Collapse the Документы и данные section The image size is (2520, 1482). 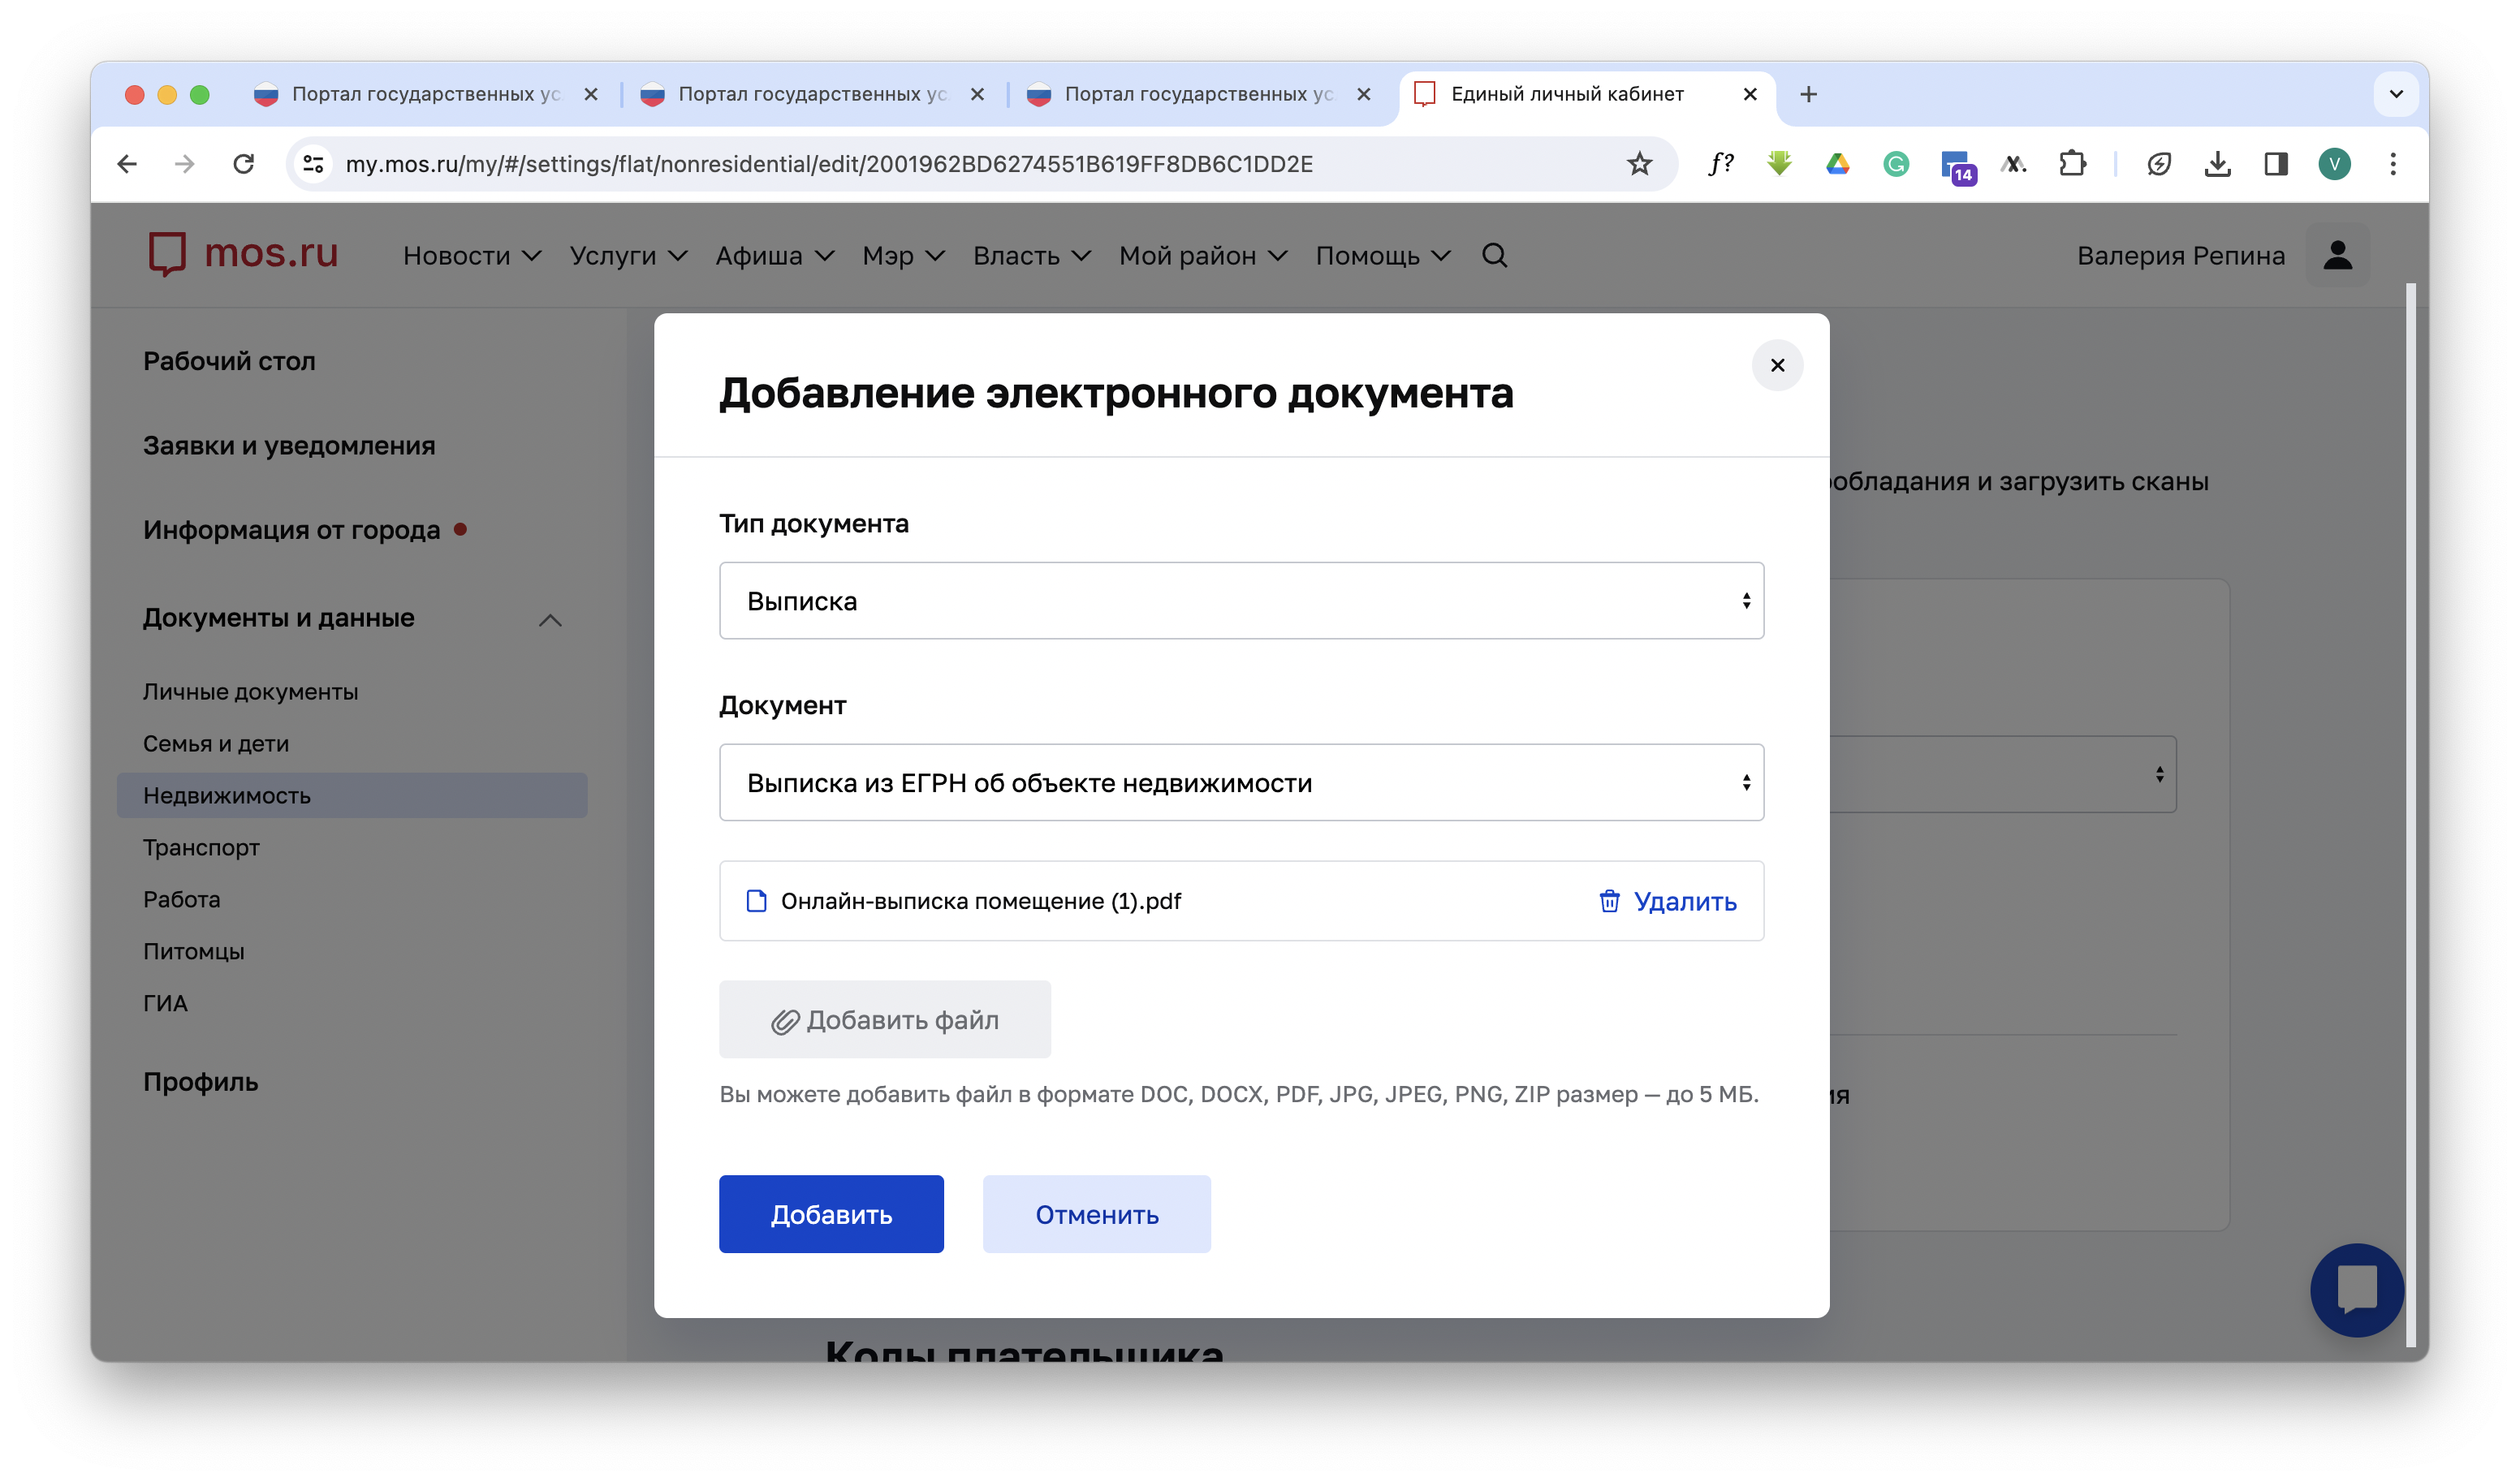[x=550, y=620]
